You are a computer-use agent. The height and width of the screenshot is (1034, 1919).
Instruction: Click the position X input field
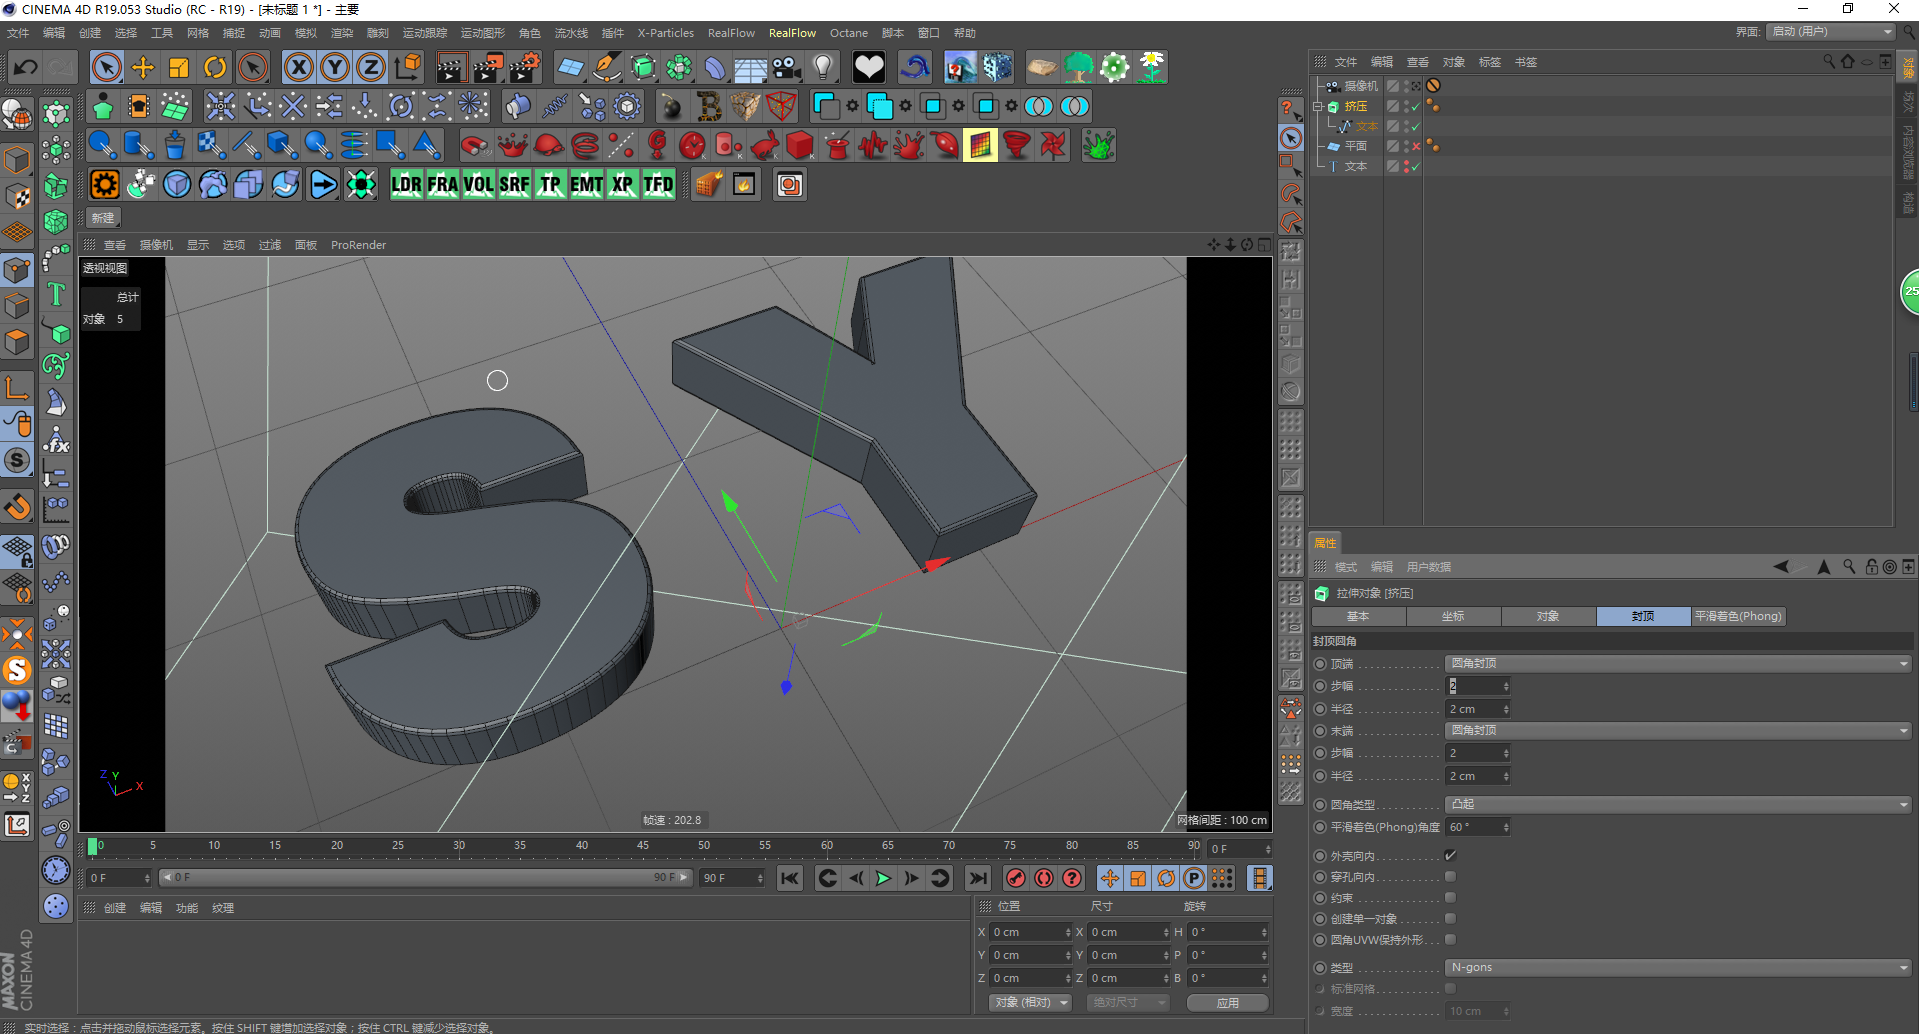click(1030, 932)
